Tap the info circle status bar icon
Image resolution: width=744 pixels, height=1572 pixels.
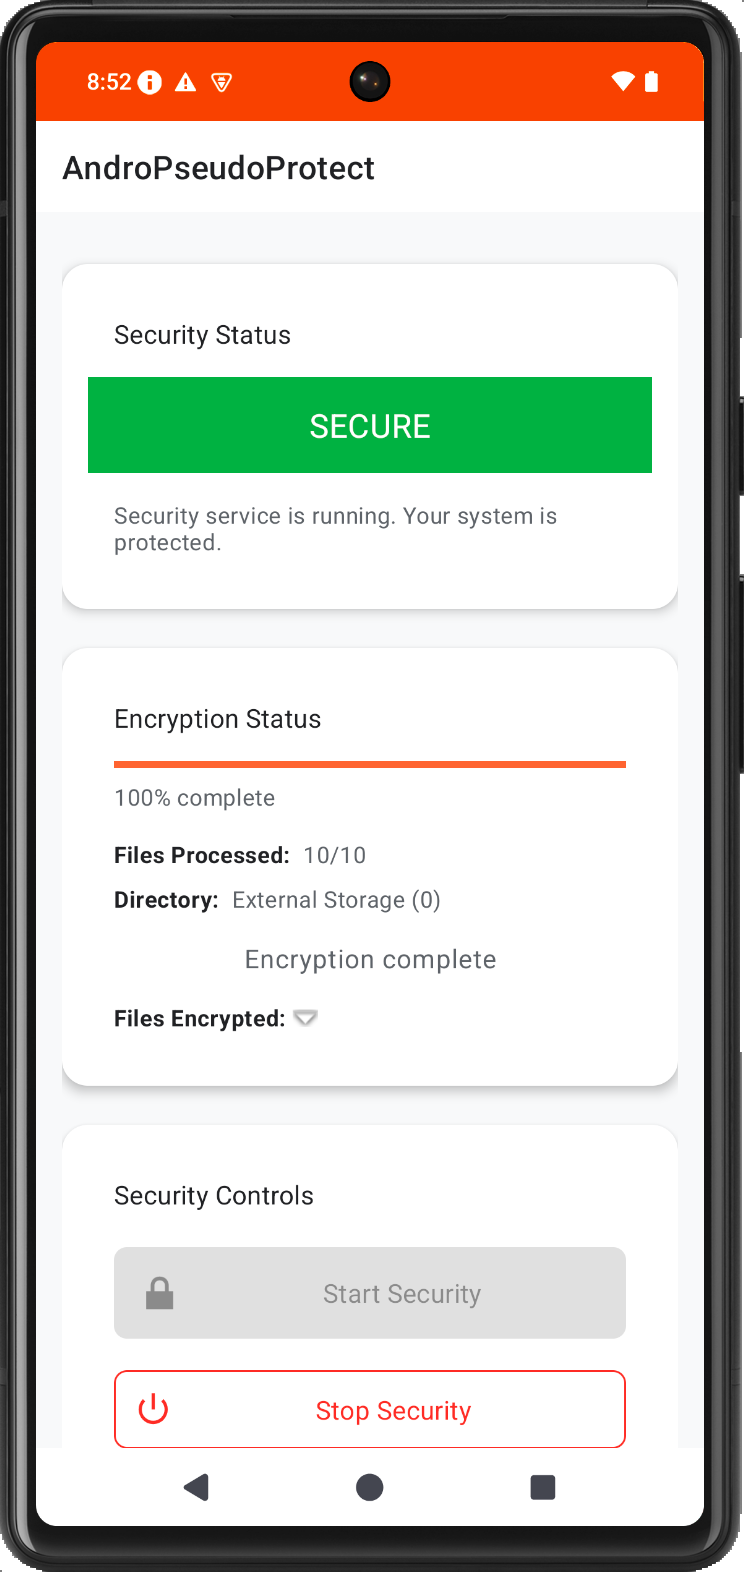pyautogui.click(x=150, y=82)
